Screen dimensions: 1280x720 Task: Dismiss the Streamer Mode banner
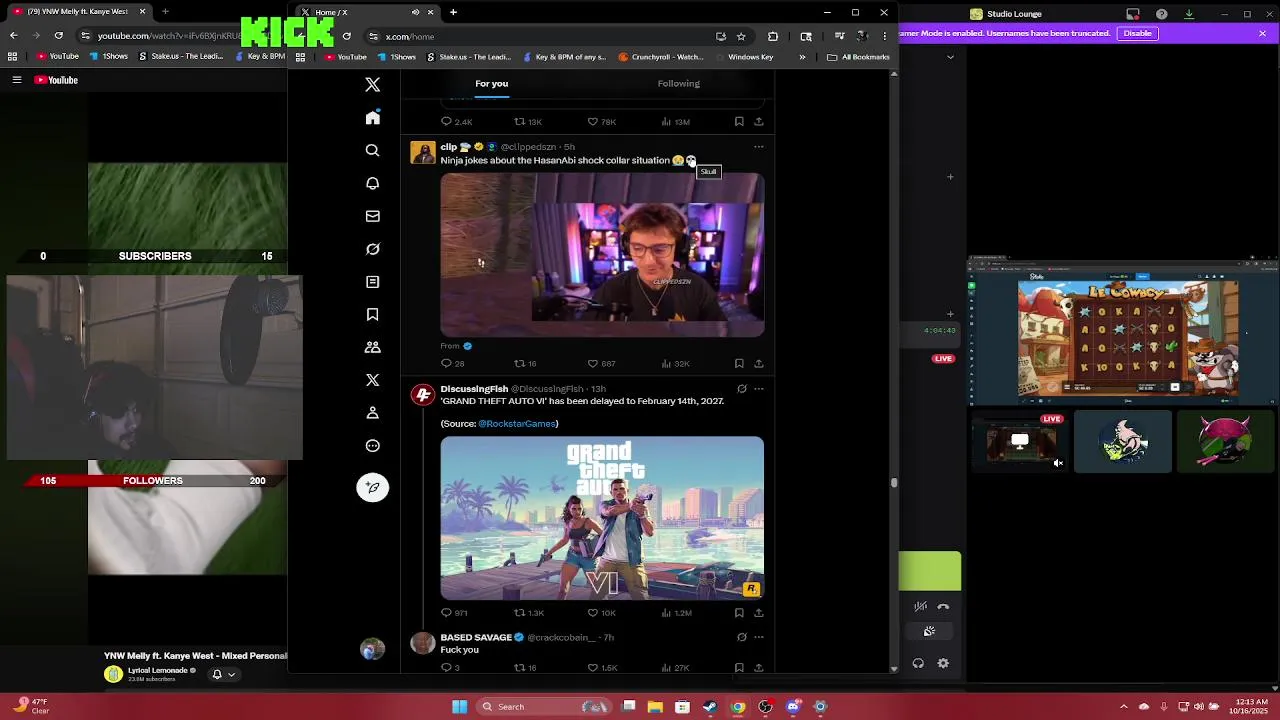tap(1262, 33)
